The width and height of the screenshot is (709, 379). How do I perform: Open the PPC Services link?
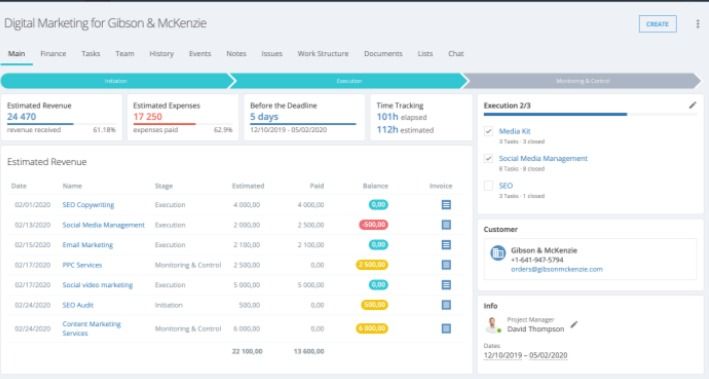pos(82,265)
